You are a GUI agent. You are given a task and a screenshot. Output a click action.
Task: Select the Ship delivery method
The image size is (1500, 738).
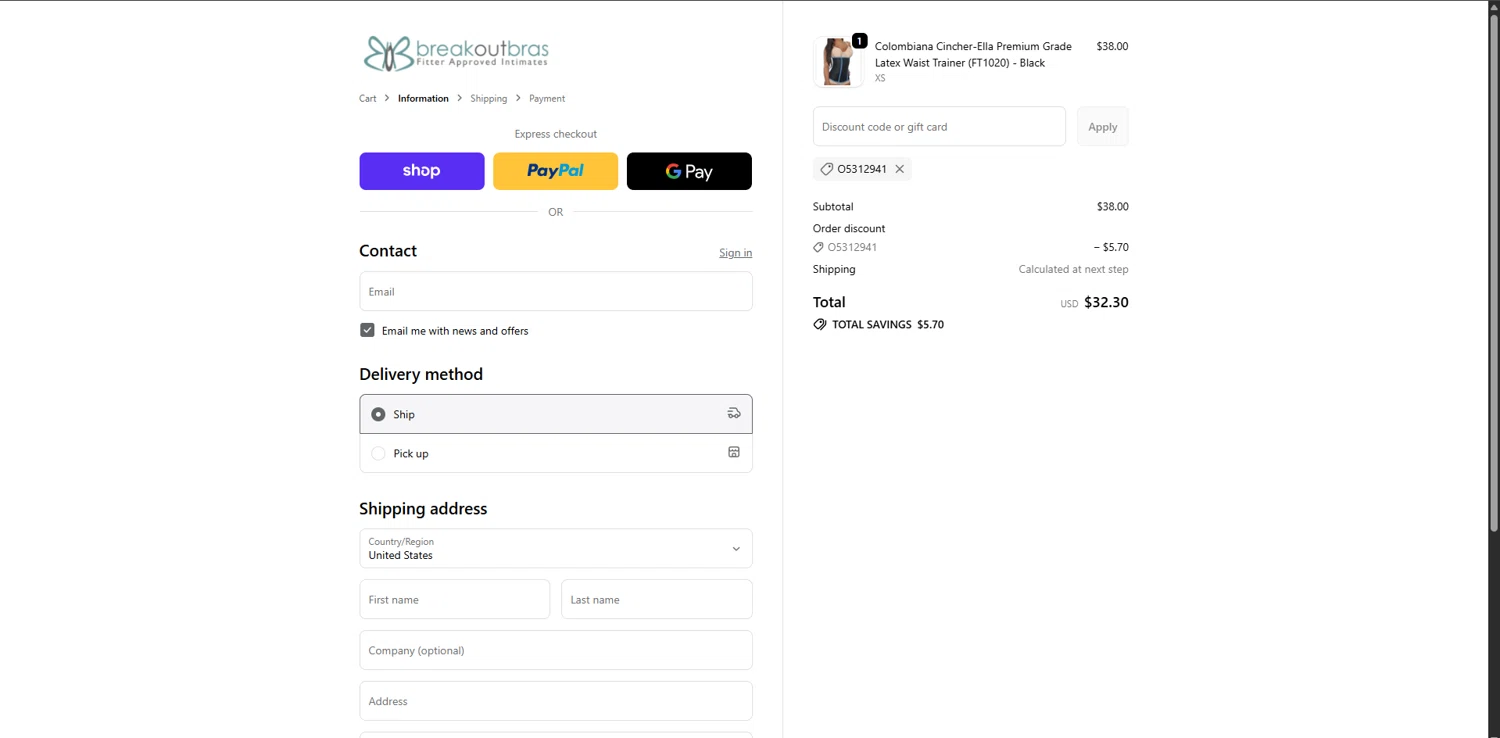556,414
